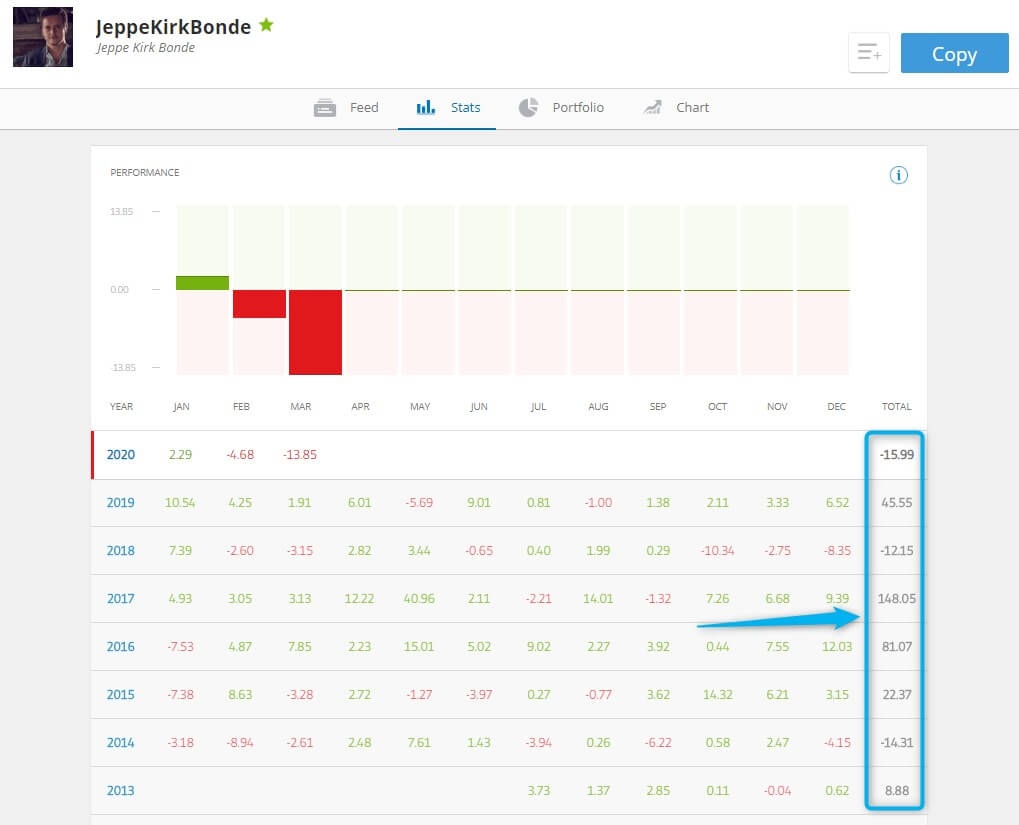Click the Stats bar chart icon
Screen dimensions: 1019x825
(425, 108)
